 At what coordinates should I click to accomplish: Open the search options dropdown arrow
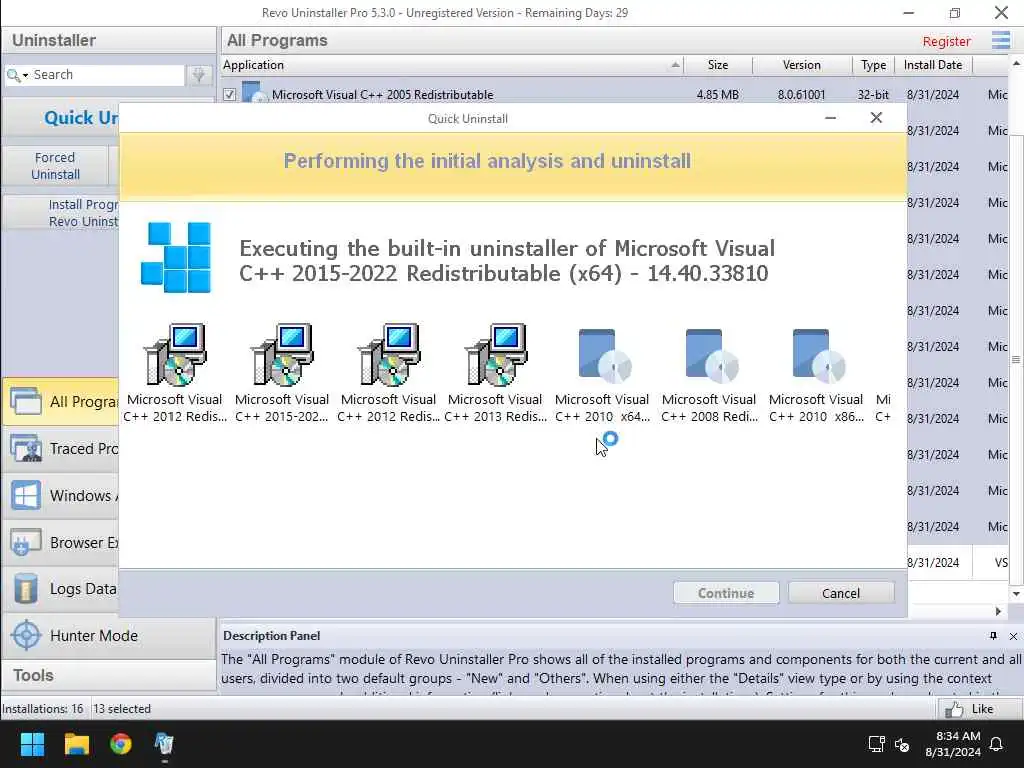25,76
